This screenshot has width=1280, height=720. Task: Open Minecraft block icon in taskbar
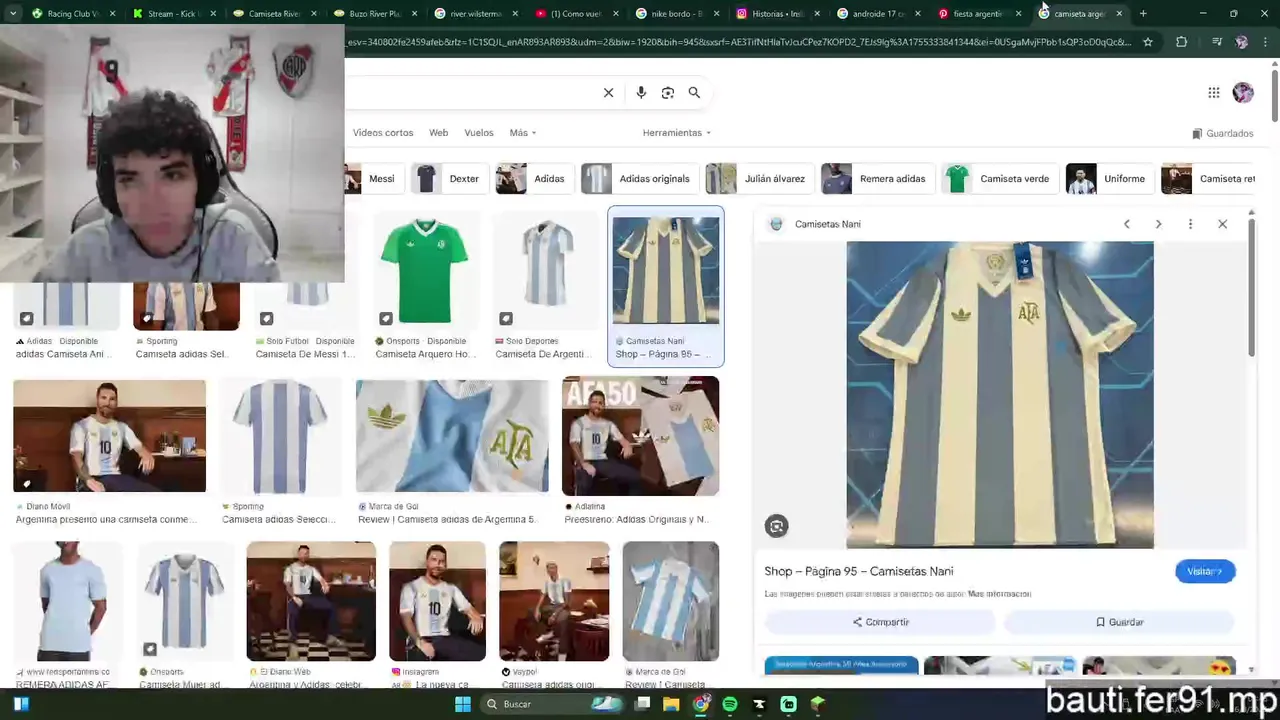(817, 704)
